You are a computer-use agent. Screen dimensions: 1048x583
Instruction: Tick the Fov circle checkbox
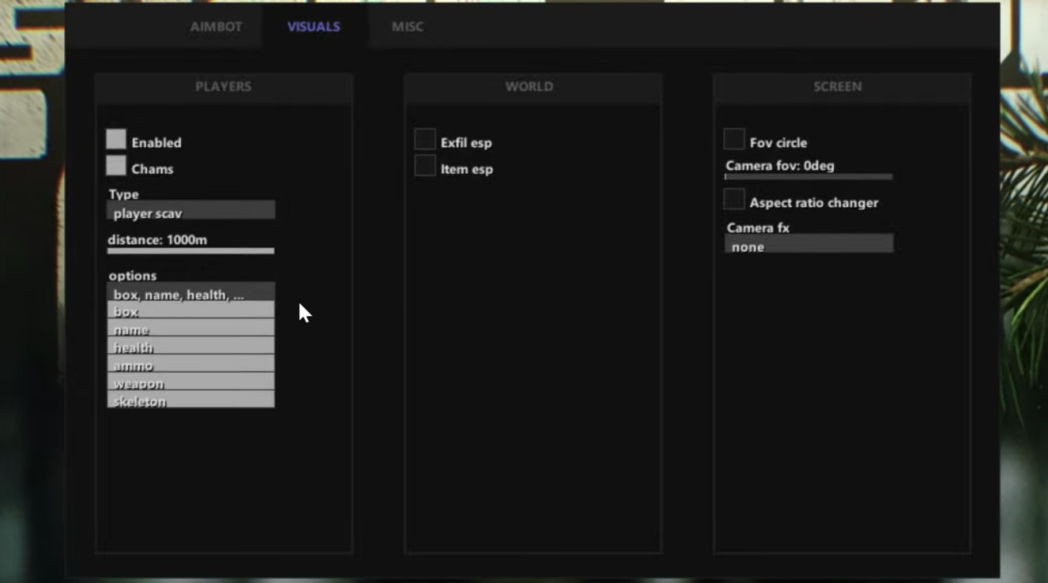[x=734, y=139]
